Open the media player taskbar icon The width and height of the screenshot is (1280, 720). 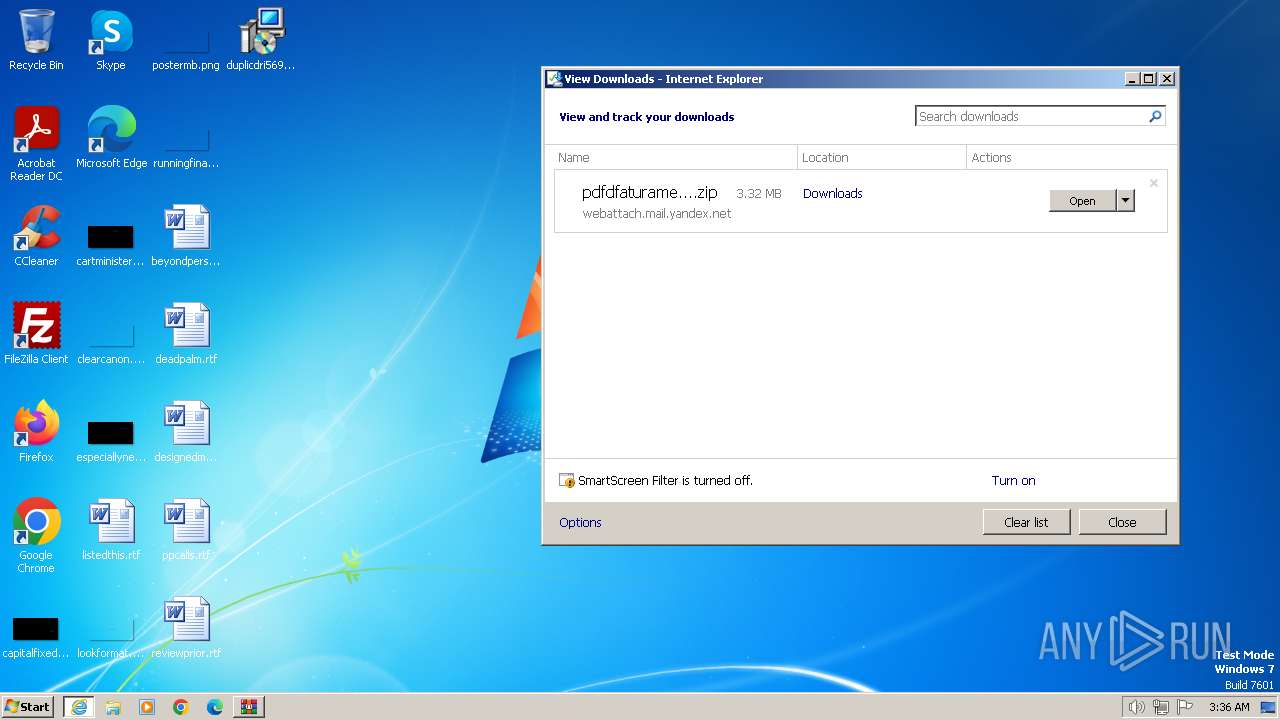(x=147, y=707)
